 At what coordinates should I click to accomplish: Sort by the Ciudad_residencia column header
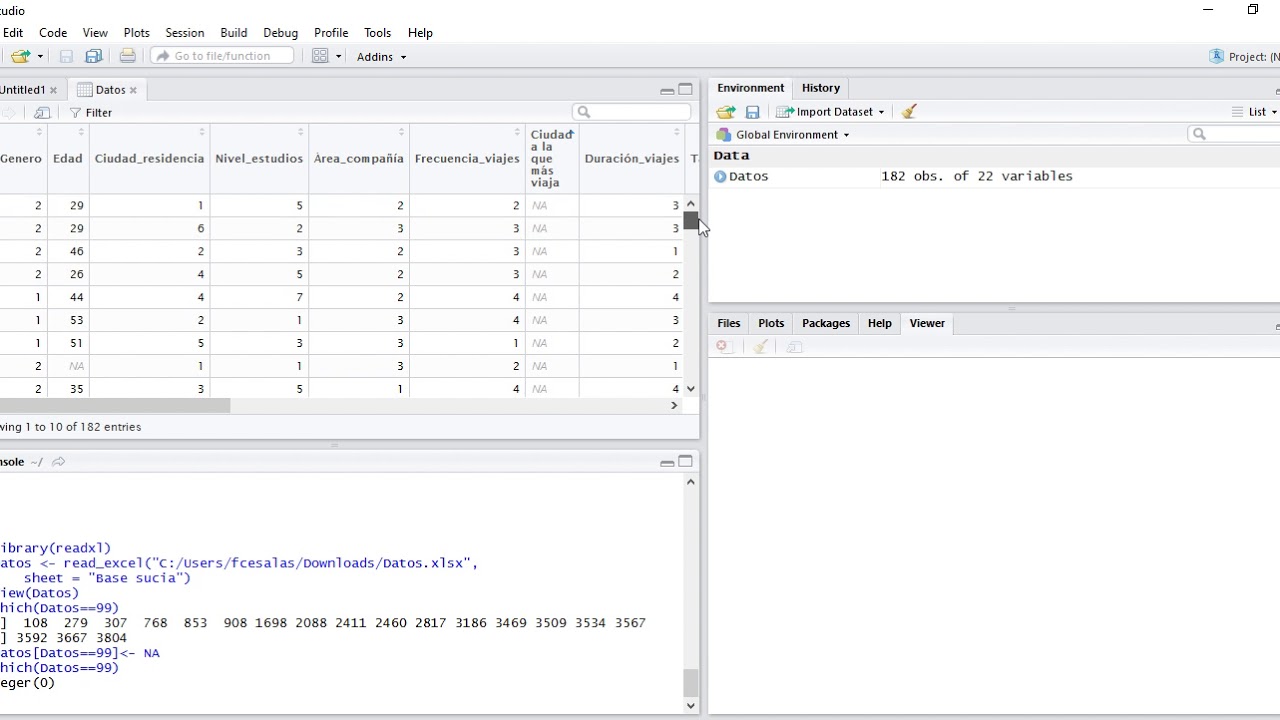pyautogui.click(x=149, y=158)
